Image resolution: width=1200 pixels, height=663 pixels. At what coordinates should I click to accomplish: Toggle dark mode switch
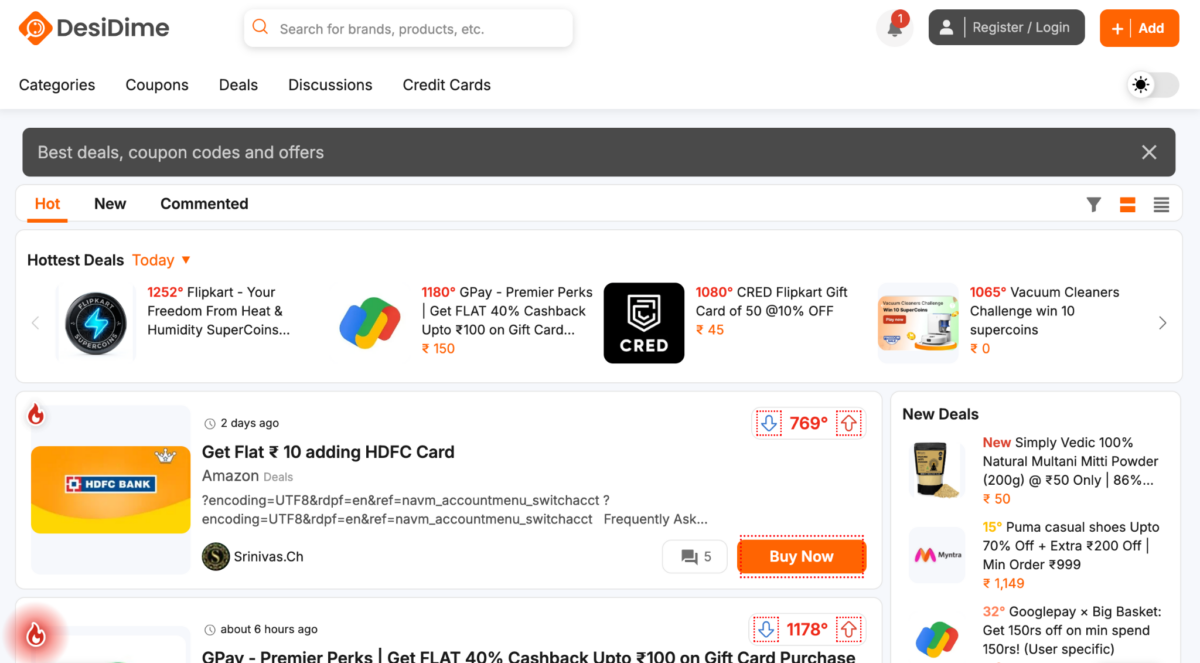pos(1152,85)
